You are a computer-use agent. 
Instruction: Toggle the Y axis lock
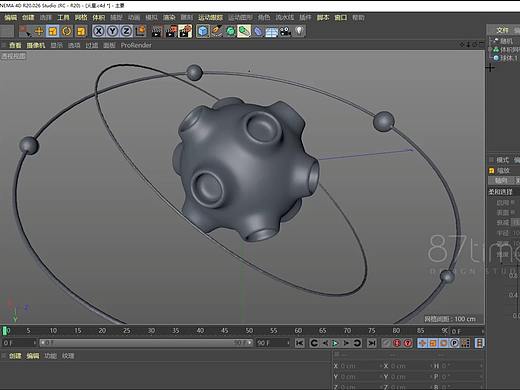112,31
